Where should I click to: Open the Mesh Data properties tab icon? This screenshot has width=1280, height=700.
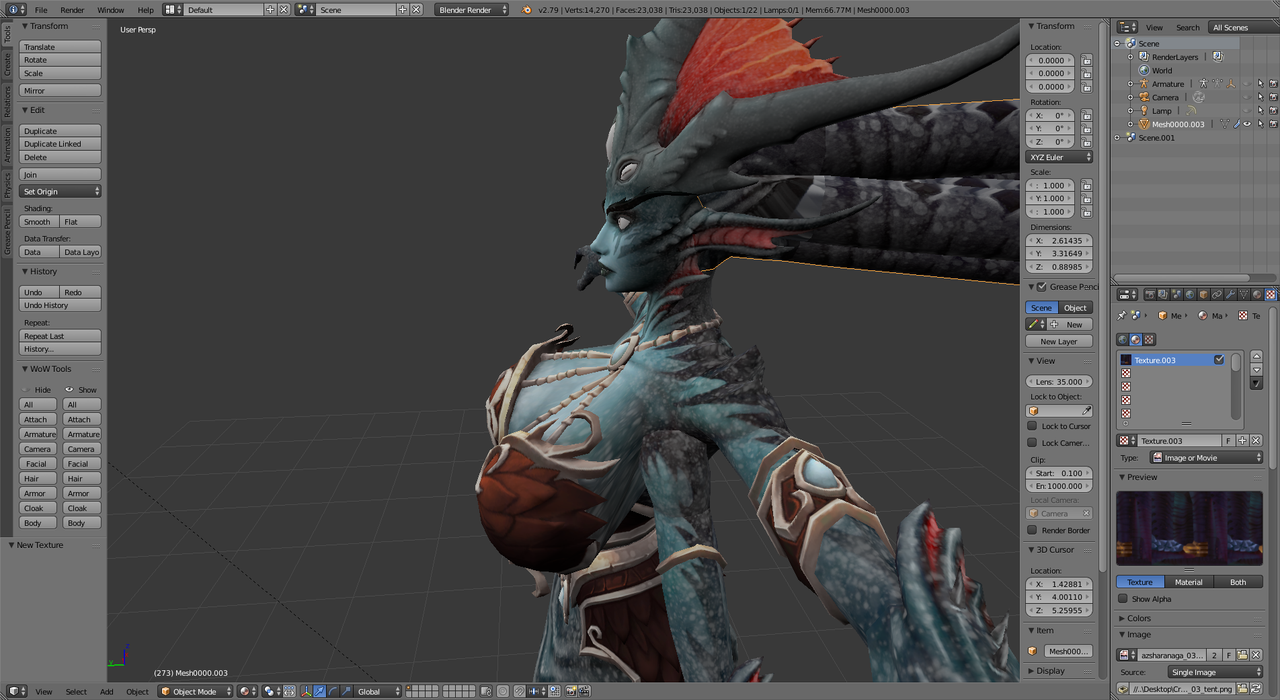pyautogui.click(x=1243, y=295)
